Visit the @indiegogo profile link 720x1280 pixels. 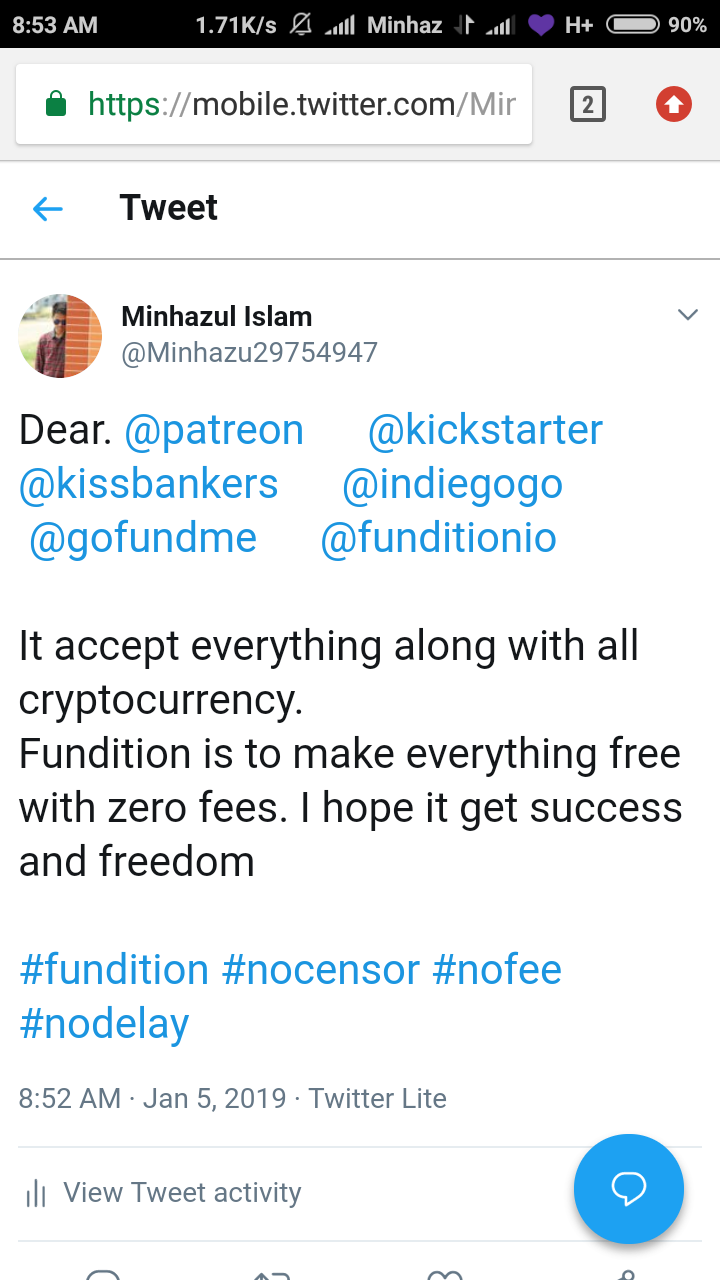pyautogui.click(x=452, y=484)
